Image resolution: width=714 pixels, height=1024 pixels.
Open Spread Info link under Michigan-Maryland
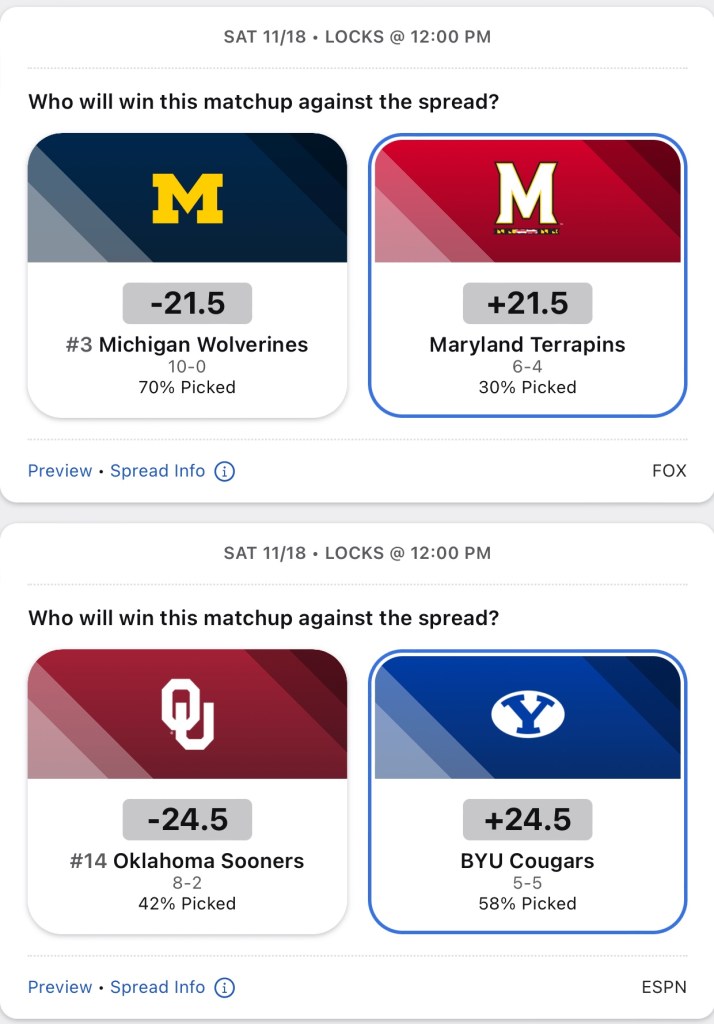coord(157,471)
